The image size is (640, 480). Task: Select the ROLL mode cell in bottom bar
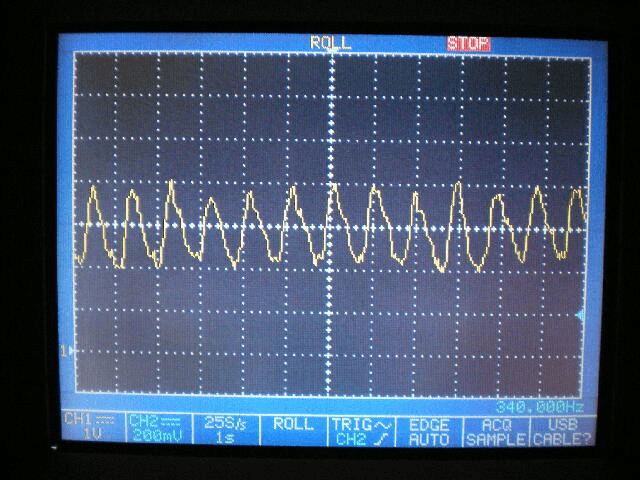pos(293,430)
